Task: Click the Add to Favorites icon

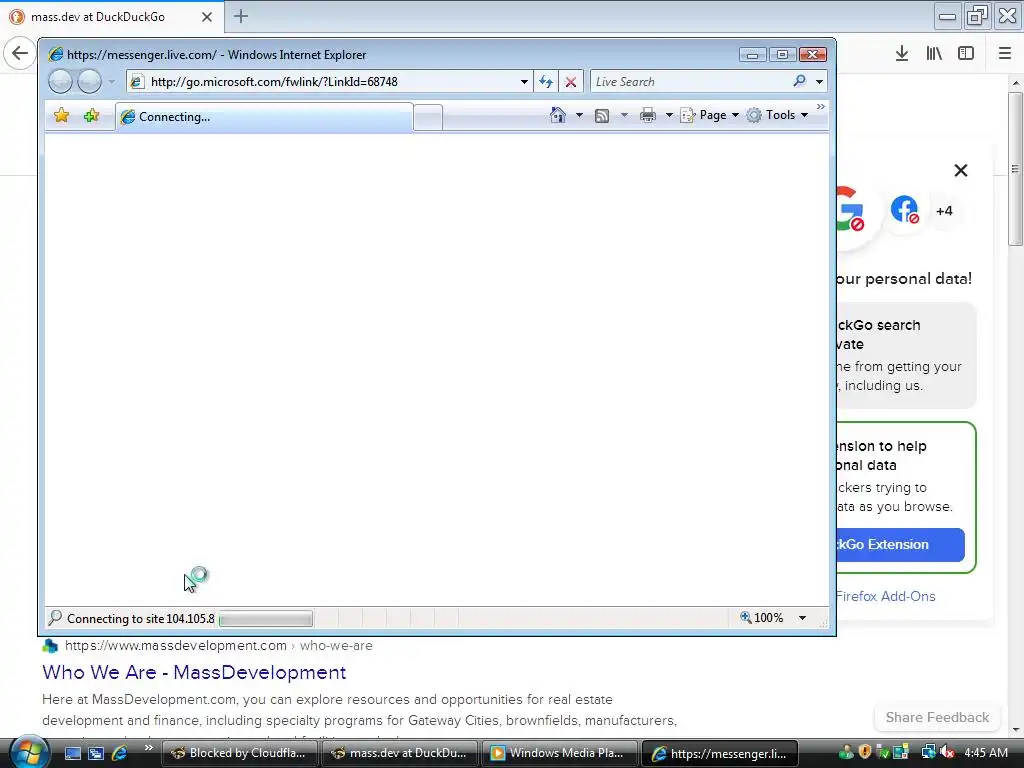Action: coord(91,116)
